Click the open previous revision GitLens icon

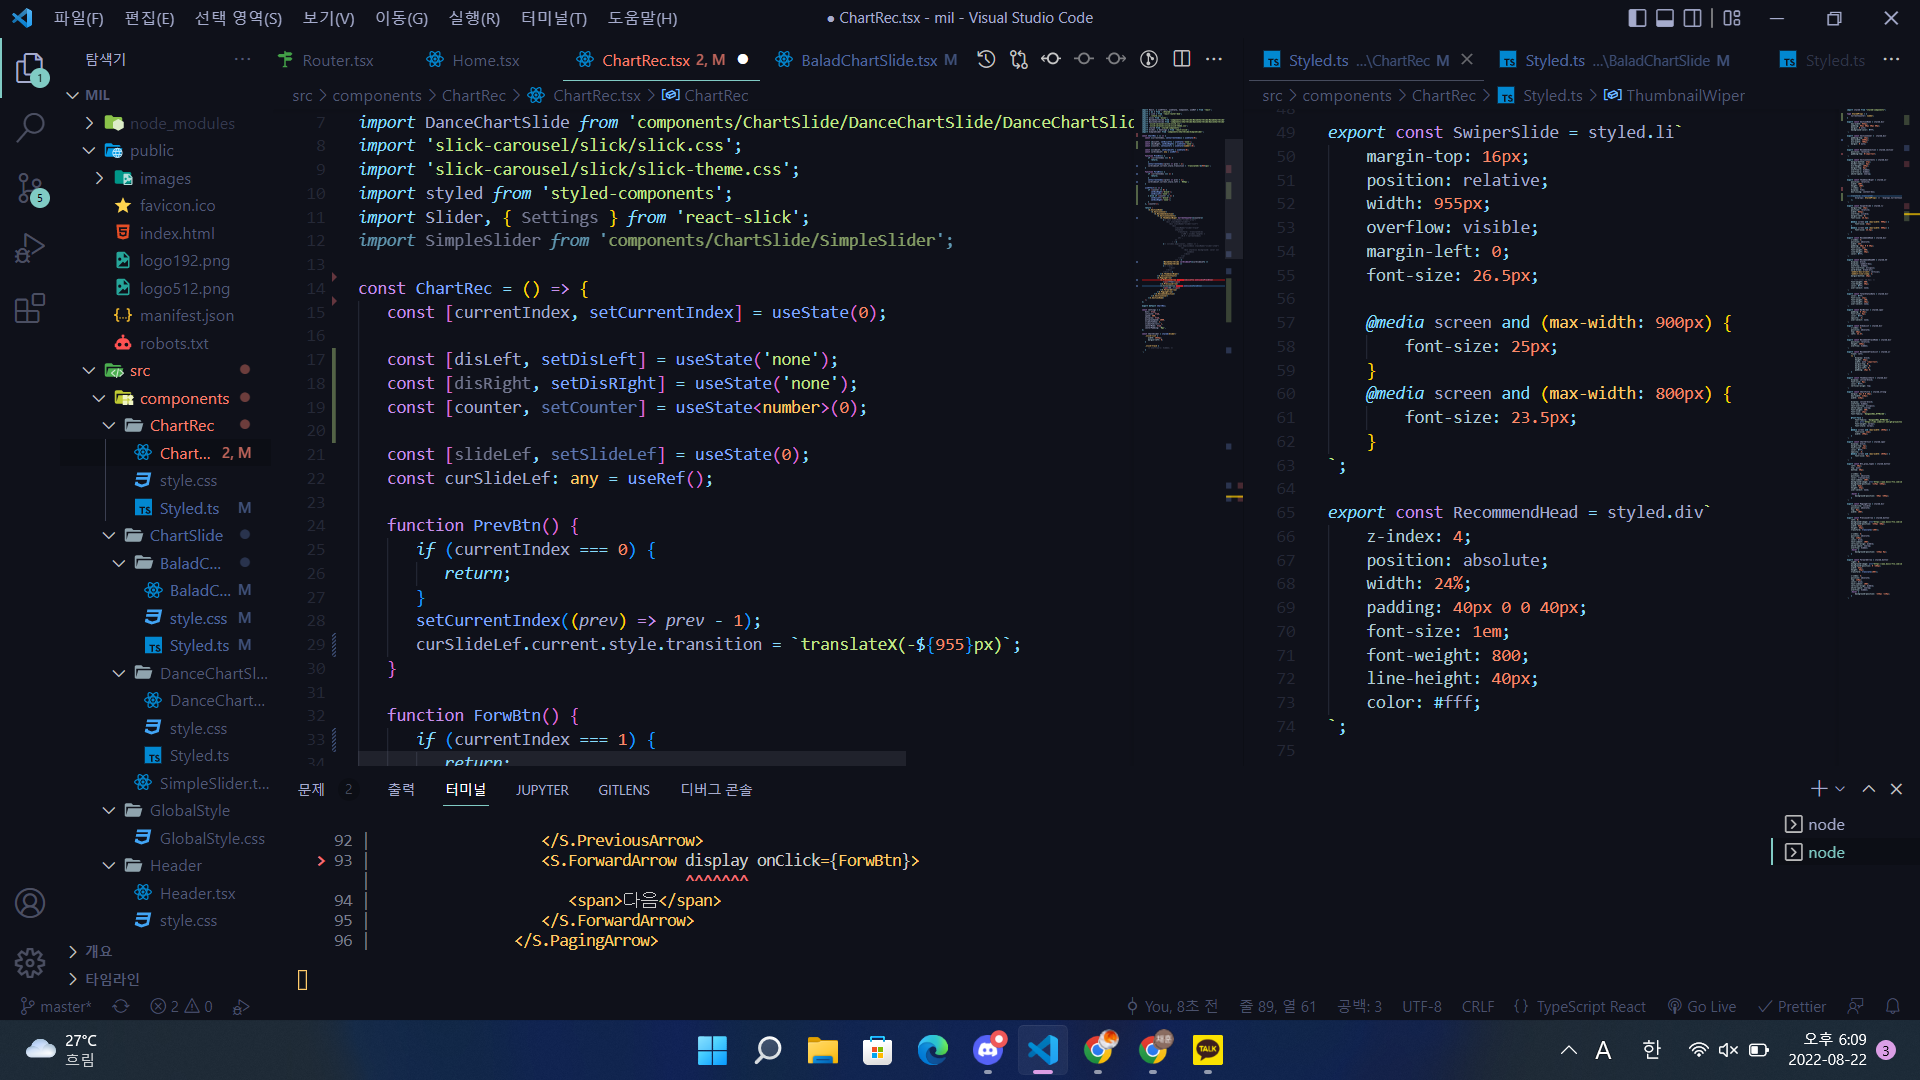[x=1051, y=59]
